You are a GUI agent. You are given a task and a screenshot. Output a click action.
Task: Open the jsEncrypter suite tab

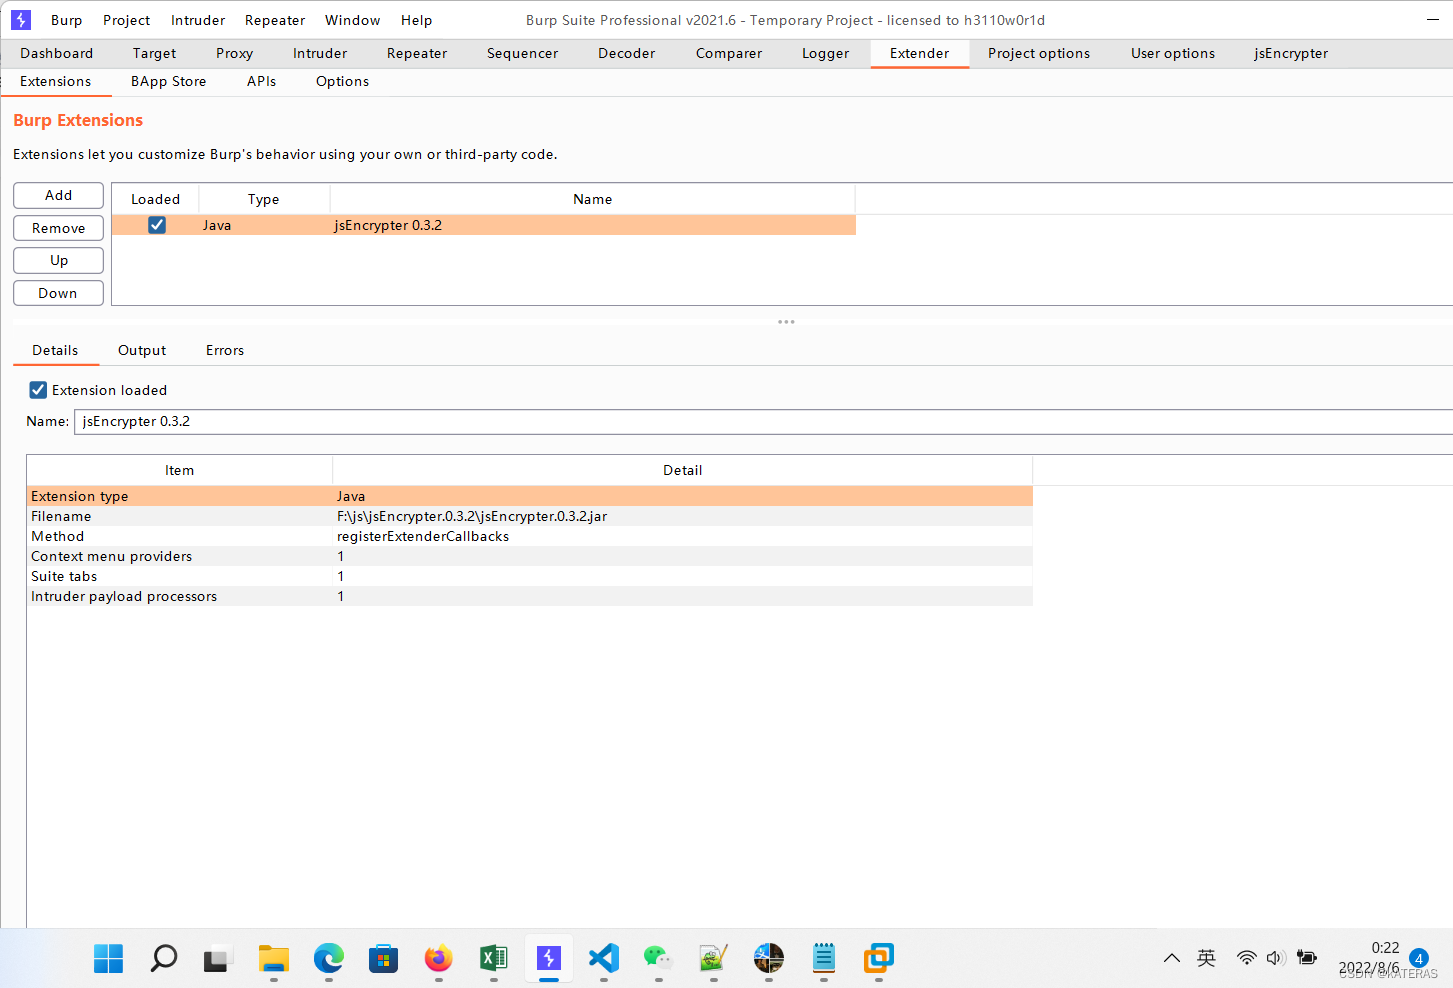pyautogui.click(x=1291, y=53)
